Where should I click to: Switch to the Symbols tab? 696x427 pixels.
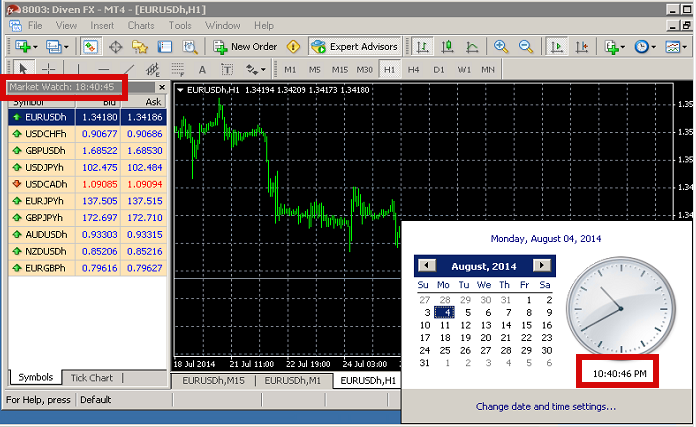pyautogui.click(x=36, y=377)
